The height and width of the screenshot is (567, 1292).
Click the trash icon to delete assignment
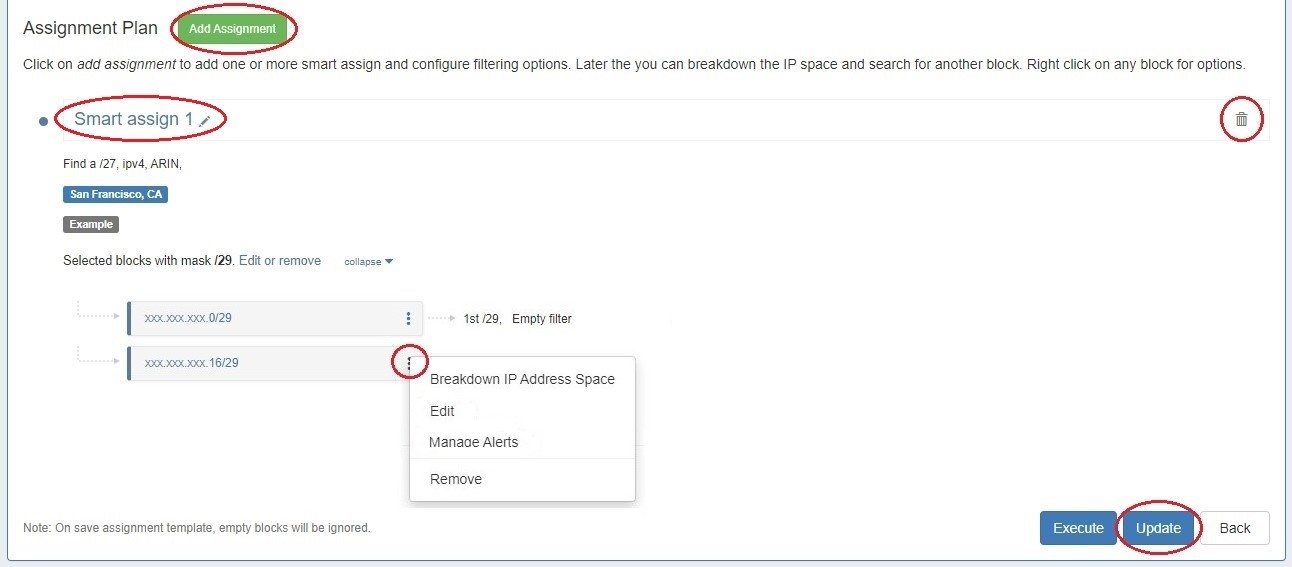tap(1241, 120)
